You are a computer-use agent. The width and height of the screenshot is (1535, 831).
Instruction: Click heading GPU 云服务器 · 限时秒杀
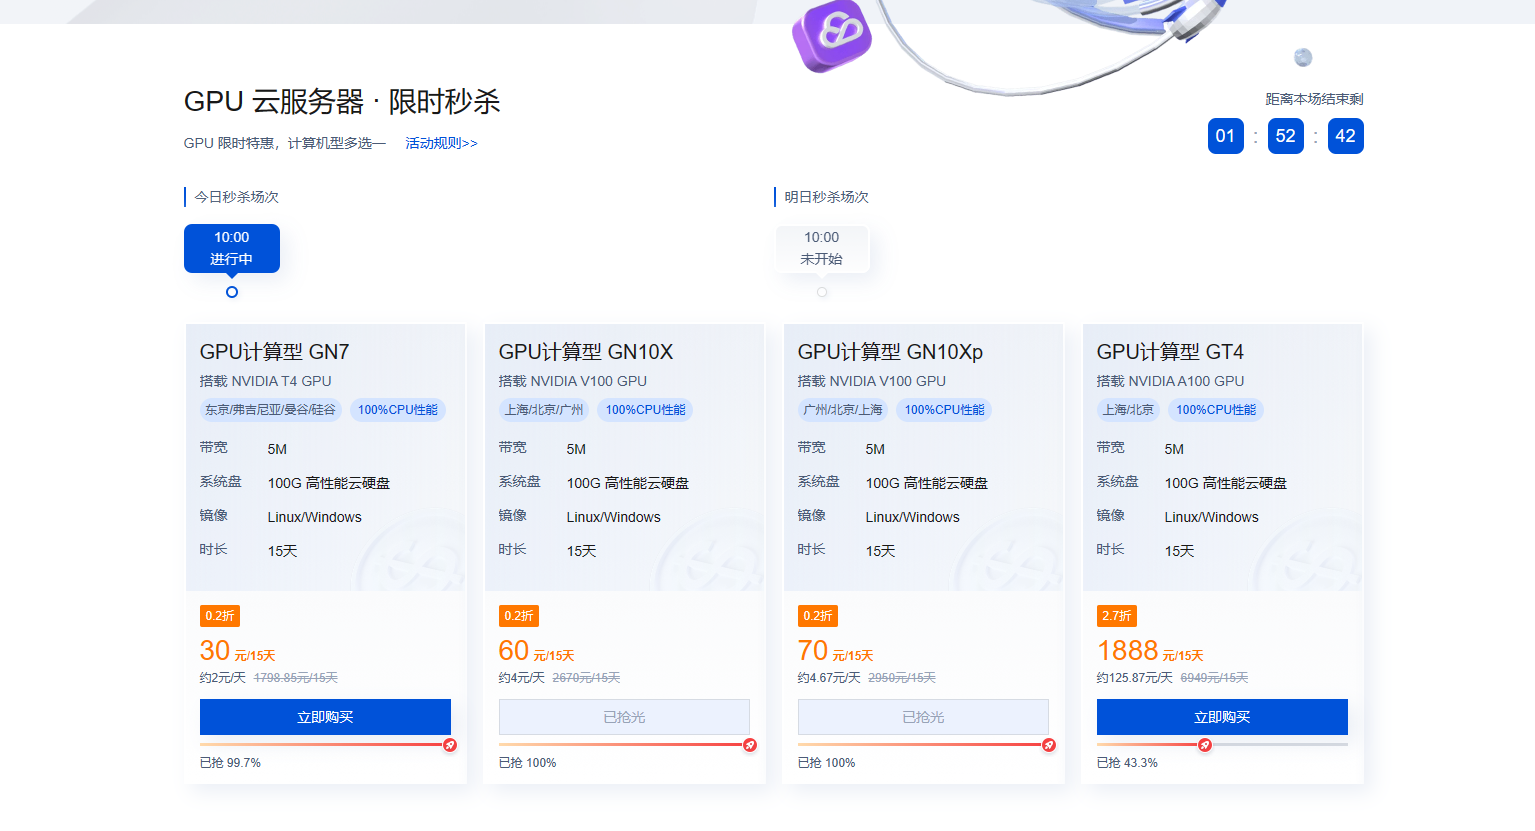(x=342, y=102)
